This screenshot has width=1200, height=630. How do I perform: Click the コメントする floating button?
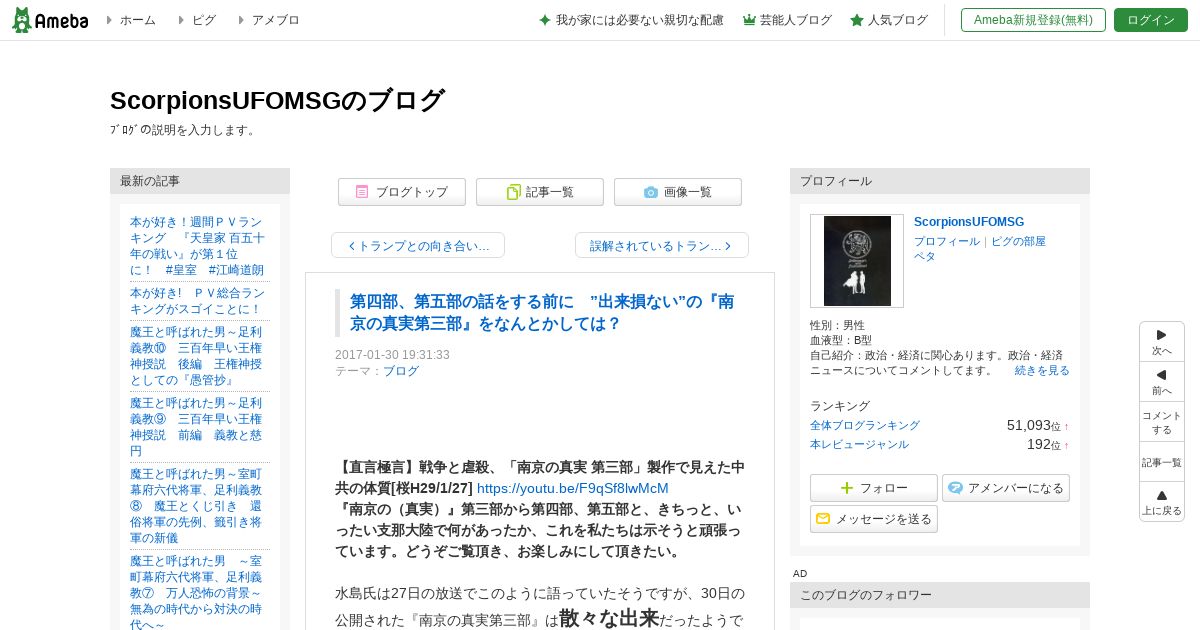[x=1162, y=422]
